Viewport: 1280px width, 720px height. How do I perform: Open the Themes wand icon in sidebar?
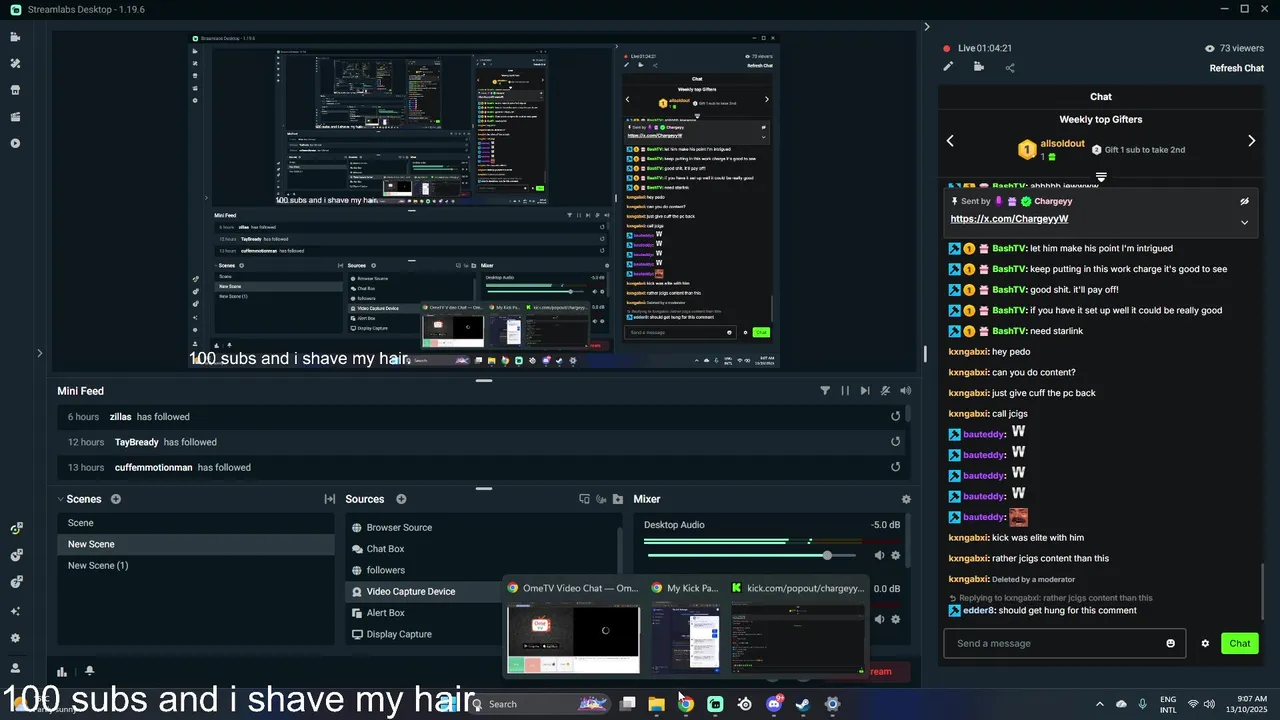(x=15, y=63)
